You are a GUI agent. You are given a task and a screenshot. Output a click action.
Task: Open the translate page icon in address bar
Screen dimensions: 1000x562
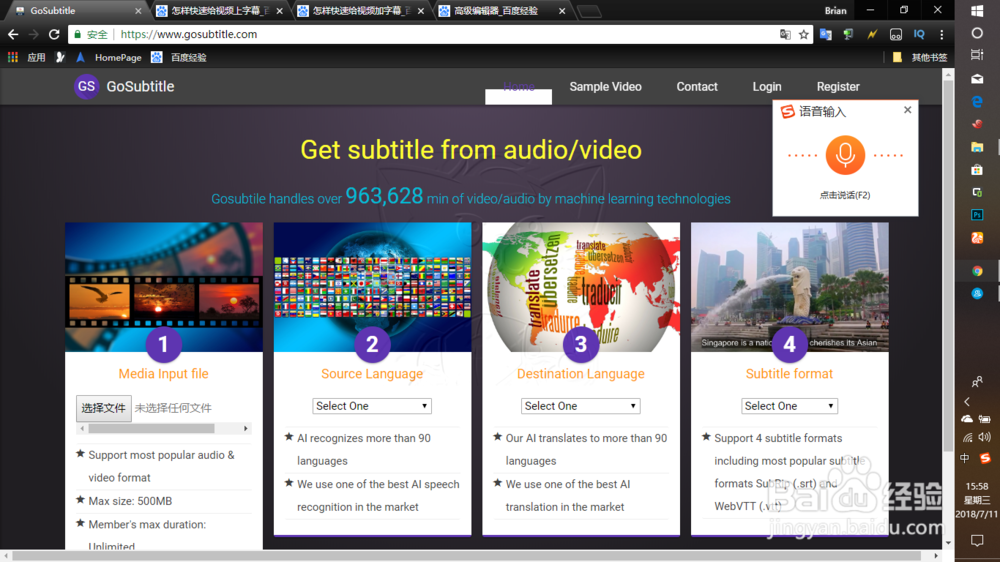pyautogui.click(x=785, y=34)
